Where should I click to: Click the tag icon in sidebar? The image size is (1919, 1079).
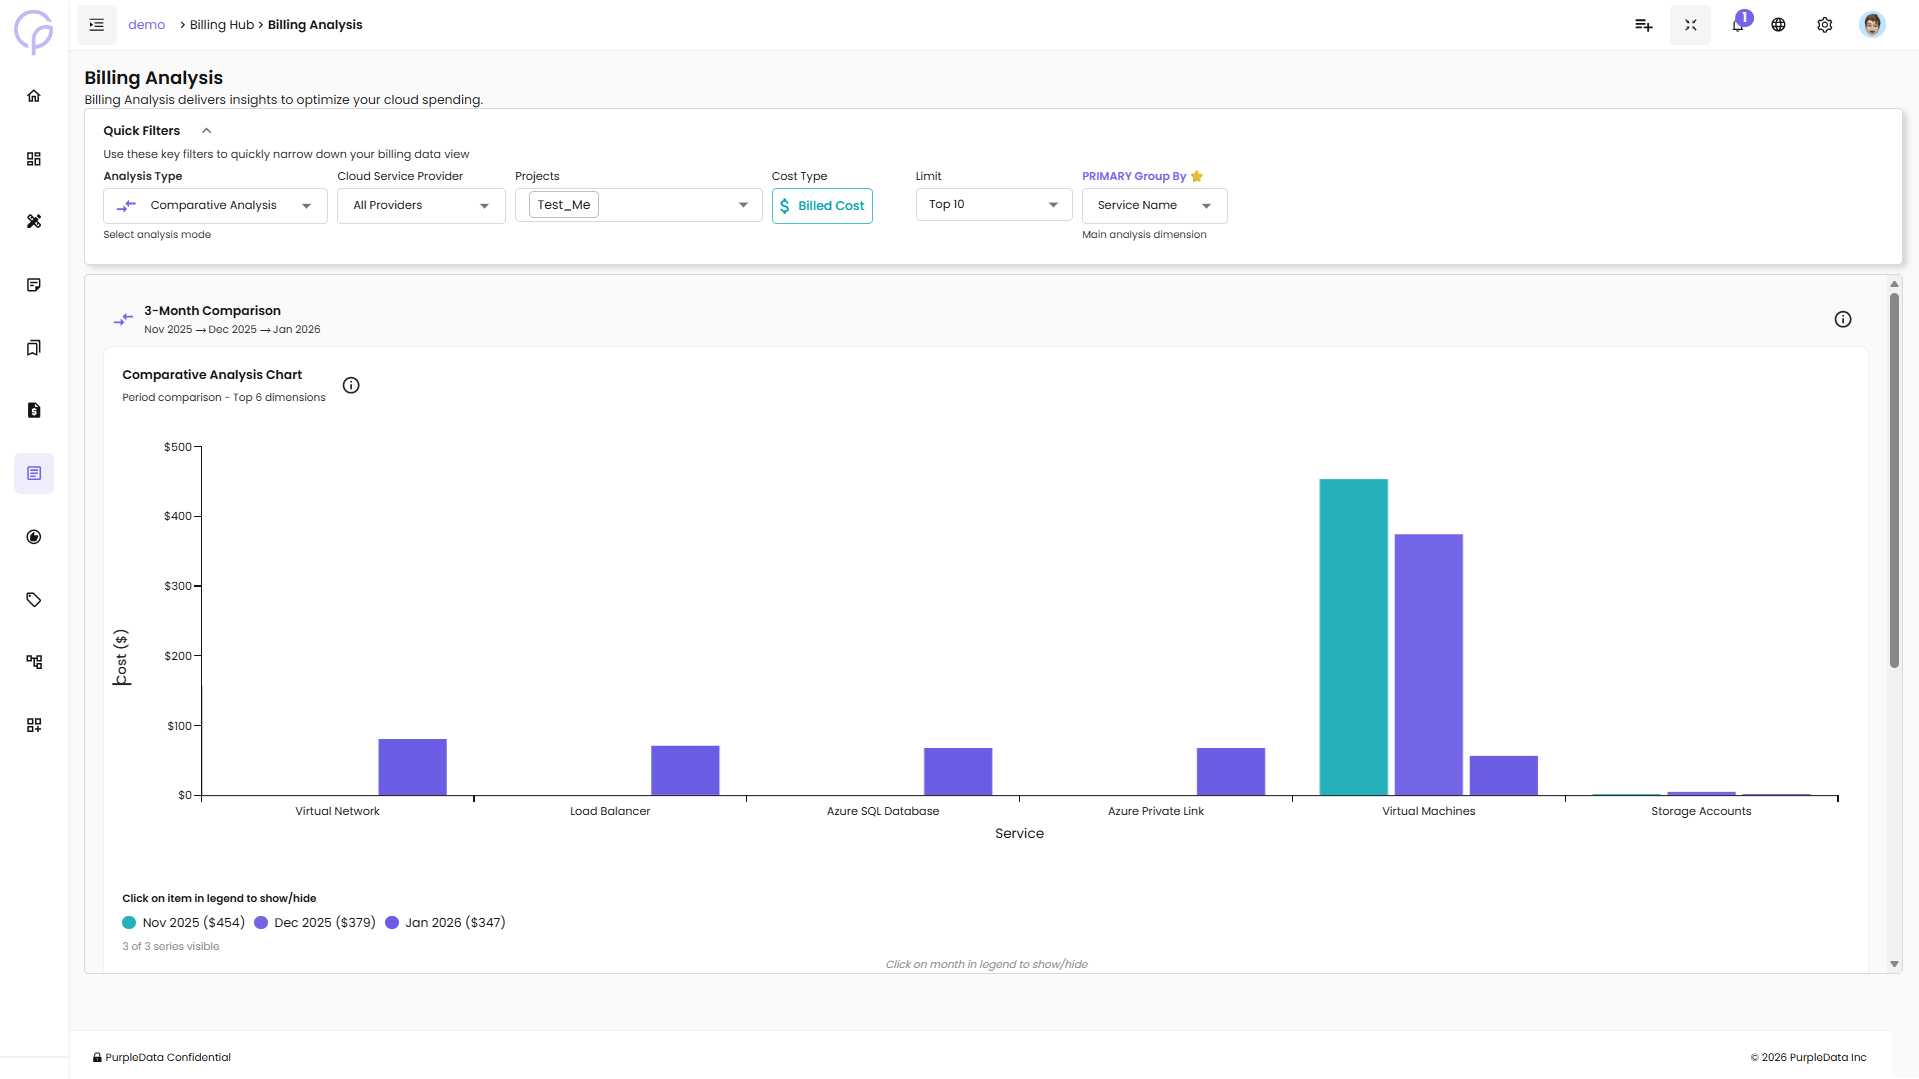pyautogui.click(x=34, y=600)
